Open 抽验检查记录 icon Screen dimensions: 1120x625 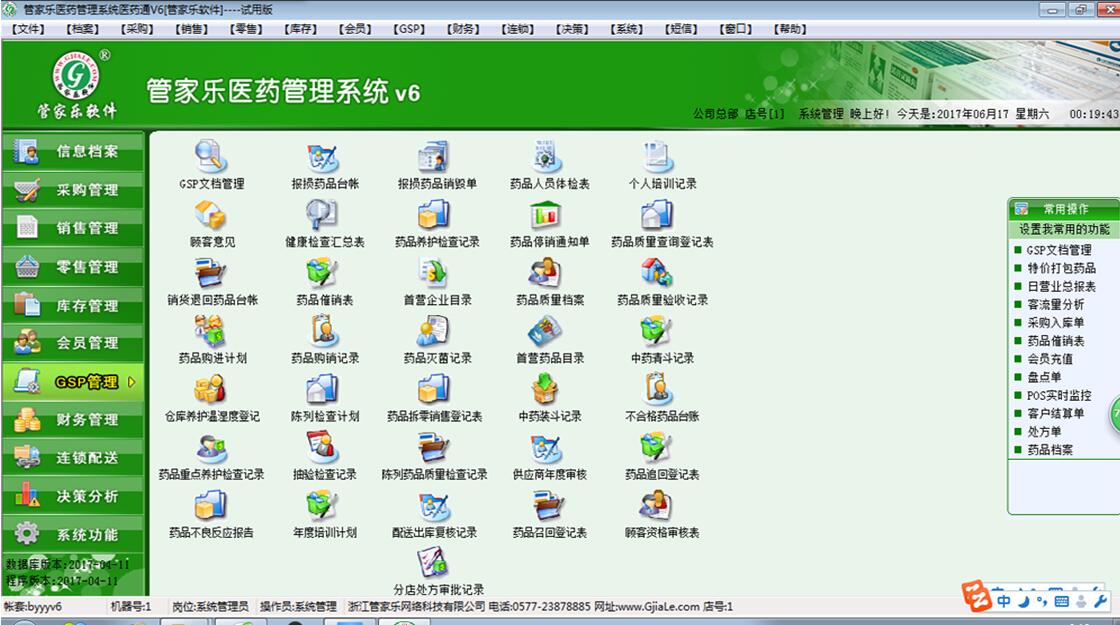tap(324, 448)
